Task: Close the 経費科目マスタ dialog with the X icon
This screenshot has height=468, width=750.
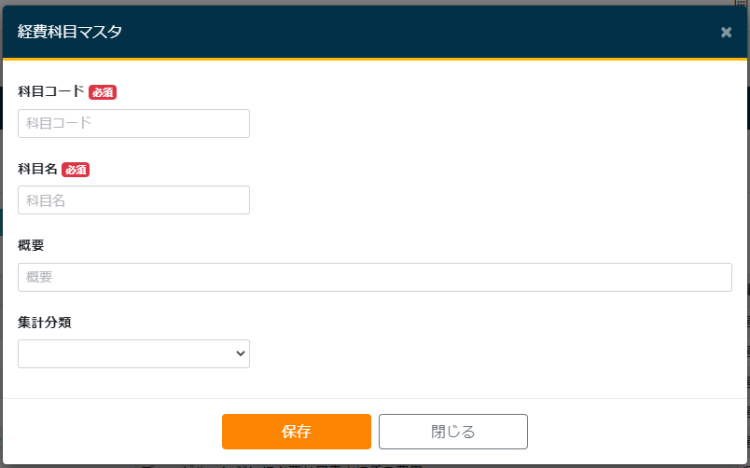Action: (726, 32)
